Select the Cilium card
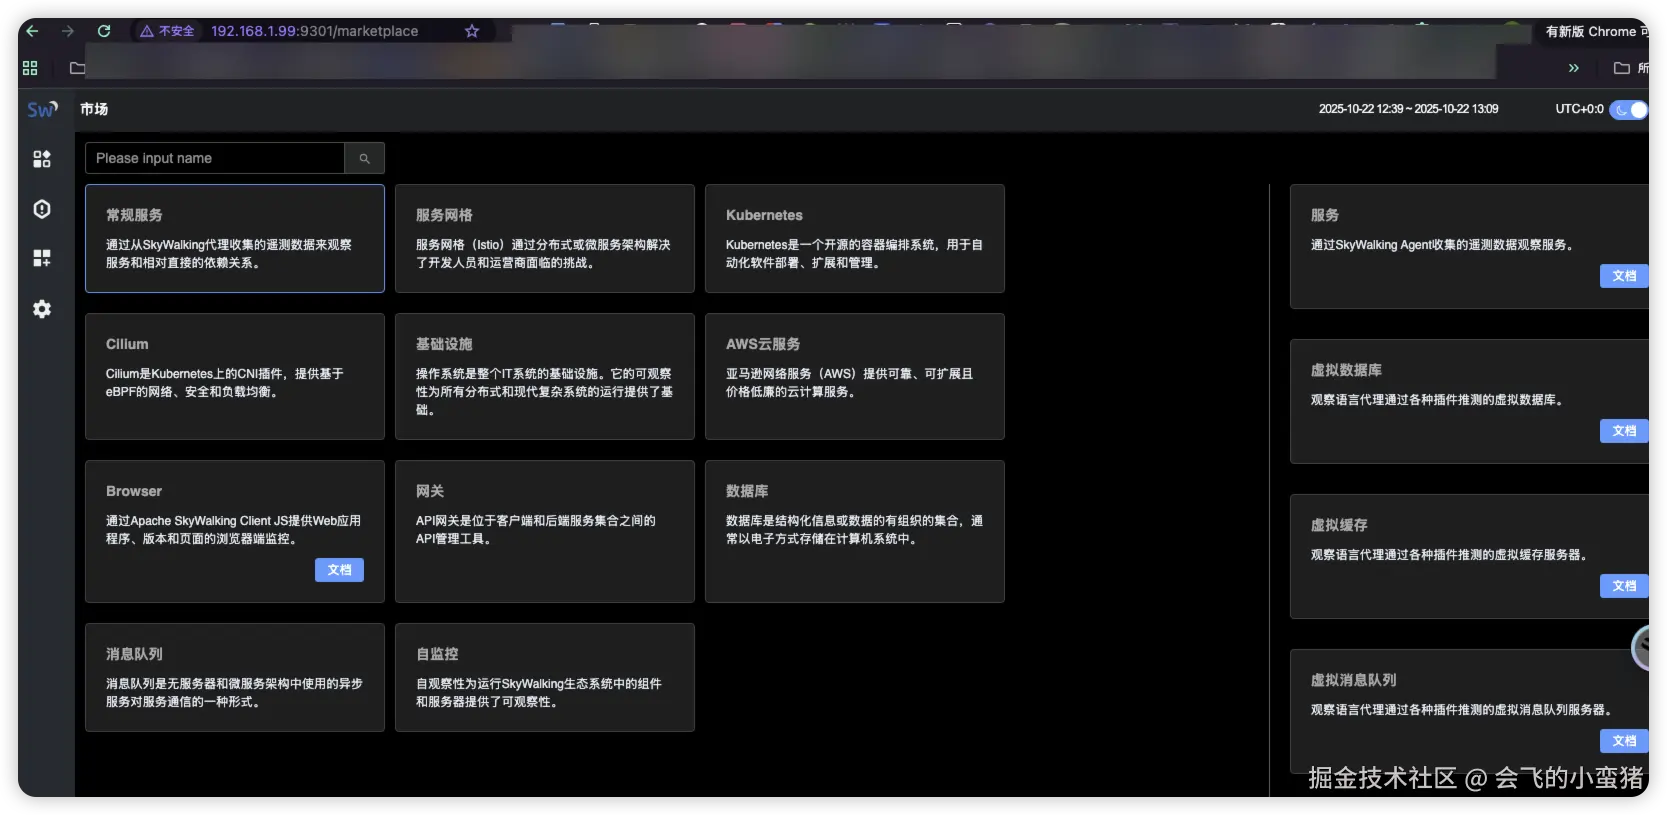This screenshot has width=1667, height=815. [235, 376]
